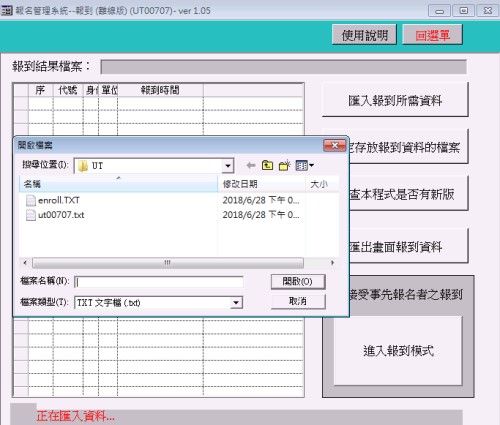Click the 開啟(O) open button
This screenshot has width=500, height=425.
298,282
